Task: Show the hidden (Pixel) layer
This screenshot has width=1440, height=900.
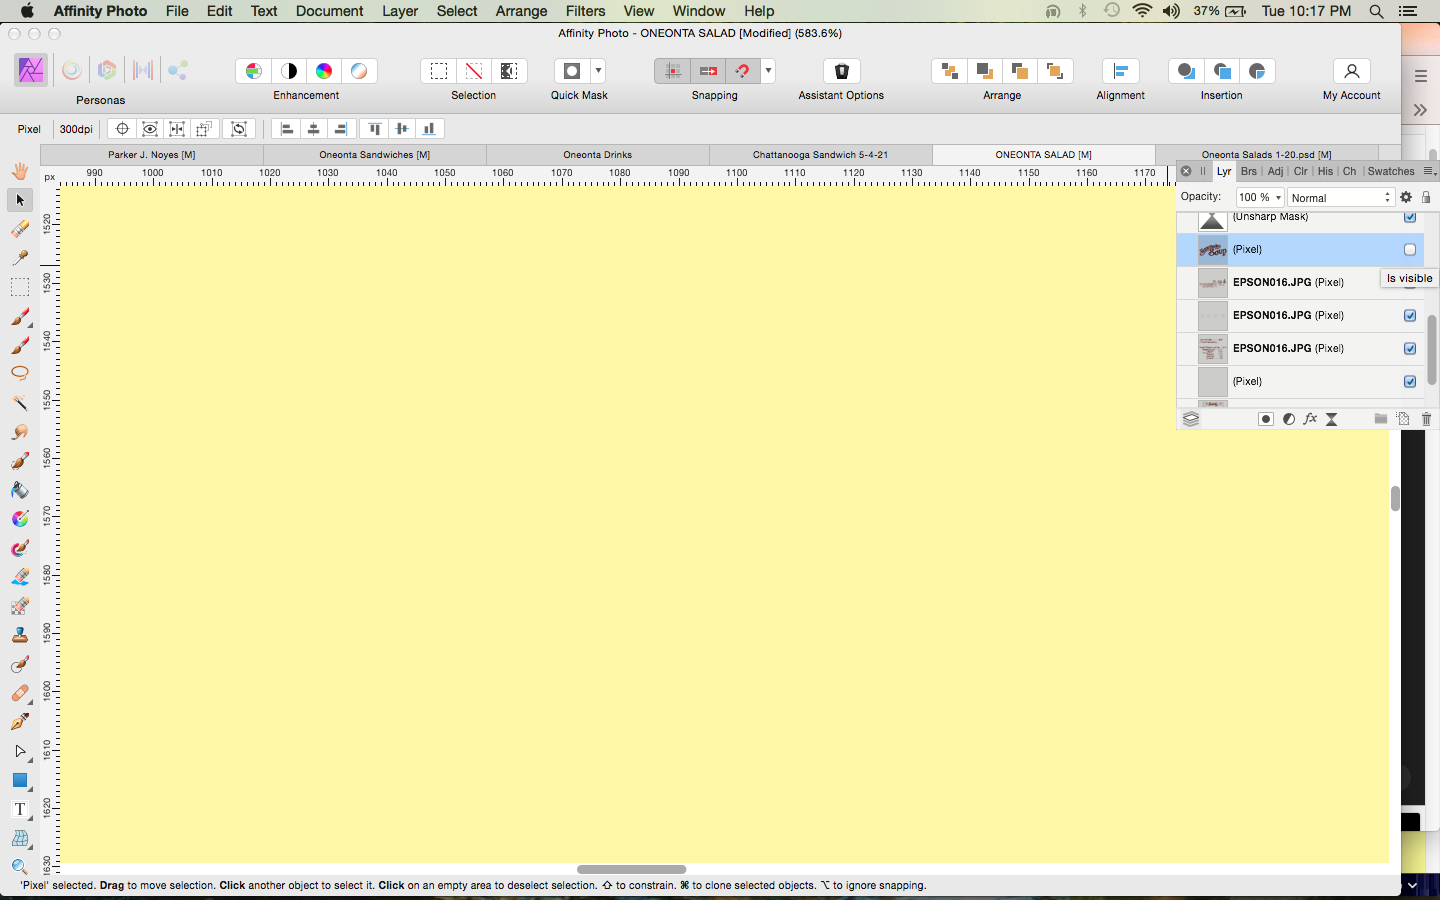Action: click(x=1410, y=250)
